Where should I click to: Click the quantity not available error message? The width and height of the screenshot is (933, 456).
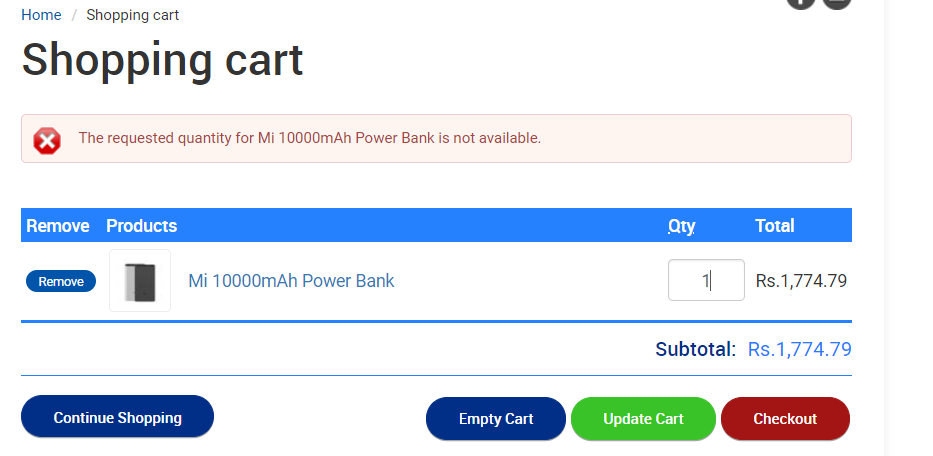309,138
